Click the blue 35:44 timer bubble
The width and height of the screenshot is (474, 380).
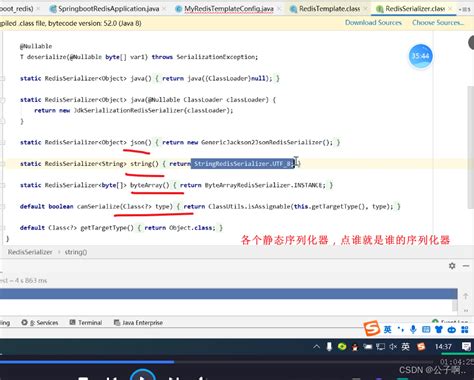(421, 56)
